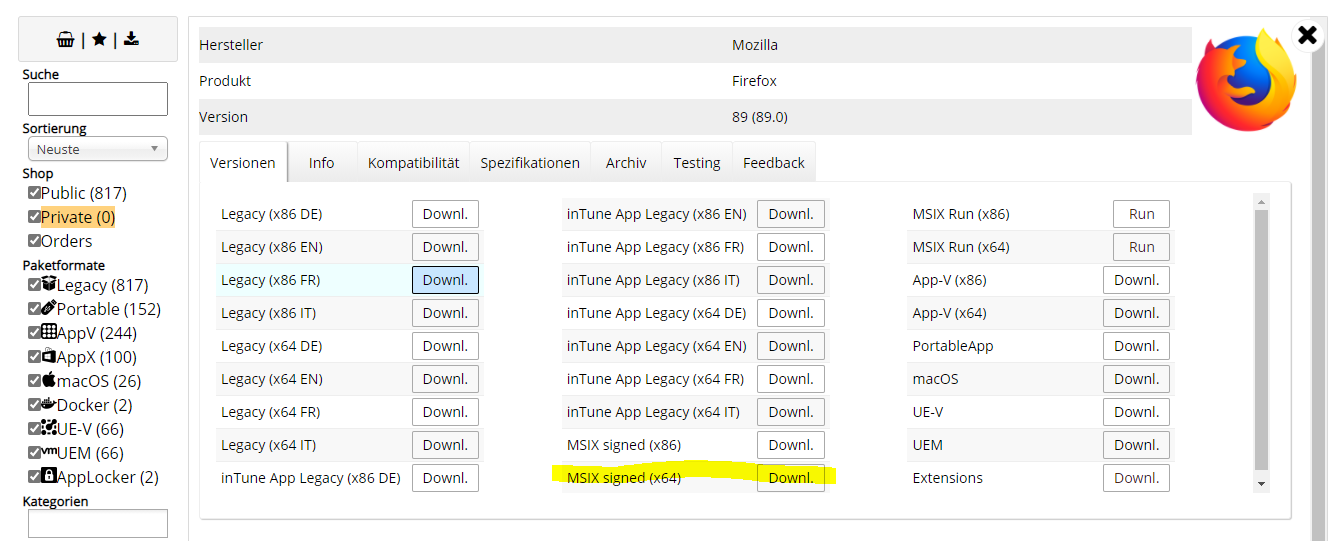Viewport: 1343px width, 541px height.
Task: Download Legacy (x86 FR) package
Action: pos(445,280)
